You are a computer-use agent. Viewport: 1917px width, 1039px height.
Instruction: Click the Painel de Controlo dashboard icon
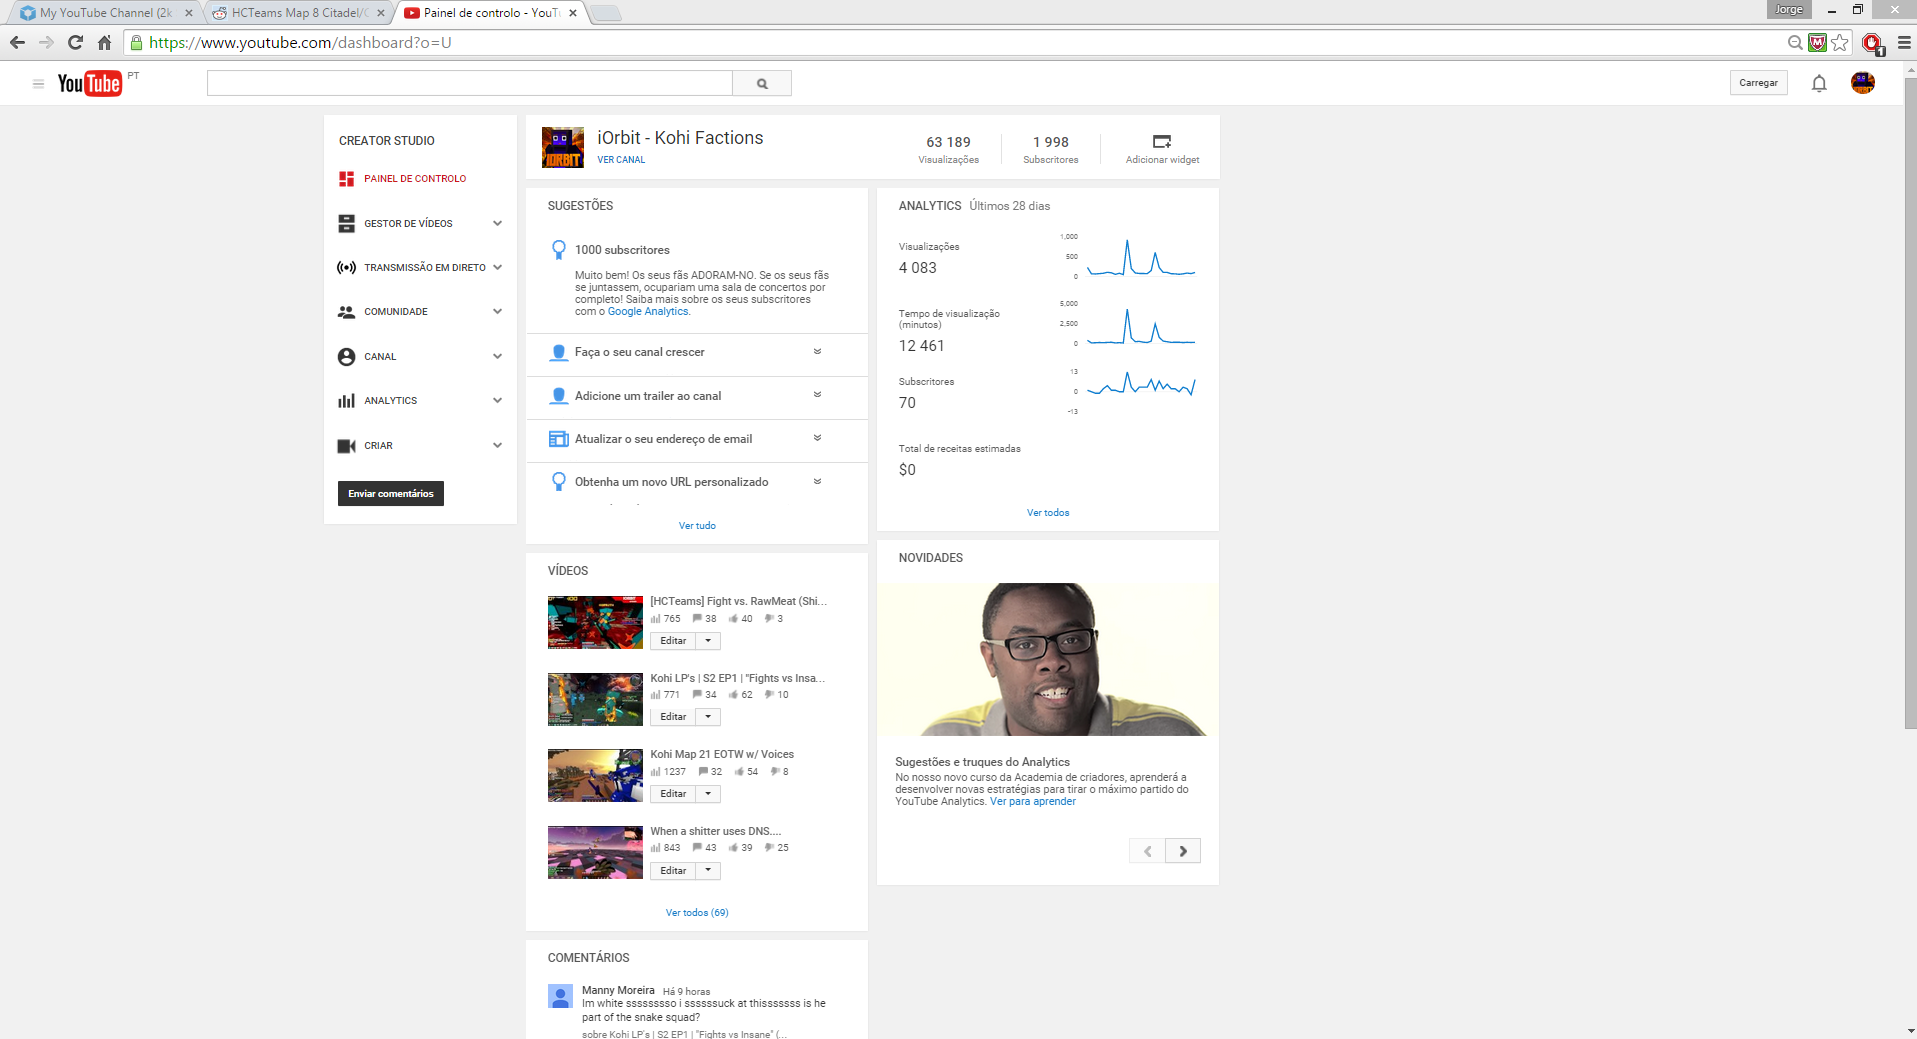(346, 179)
